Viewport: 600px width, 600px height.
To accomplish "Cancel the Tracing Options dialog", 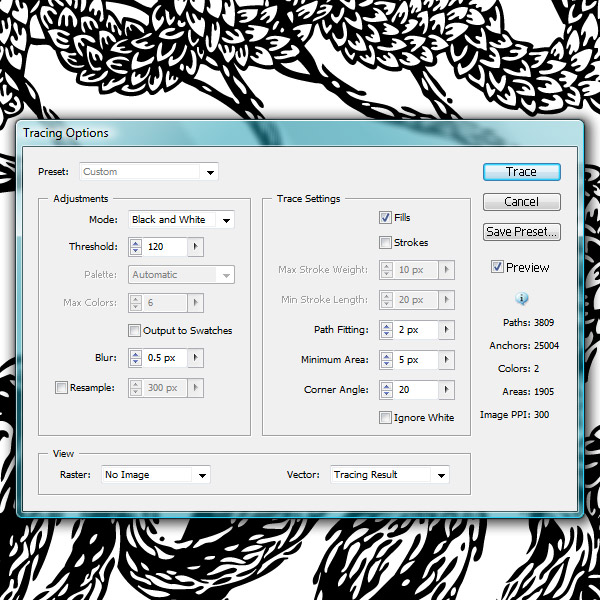I will [522, 202].
